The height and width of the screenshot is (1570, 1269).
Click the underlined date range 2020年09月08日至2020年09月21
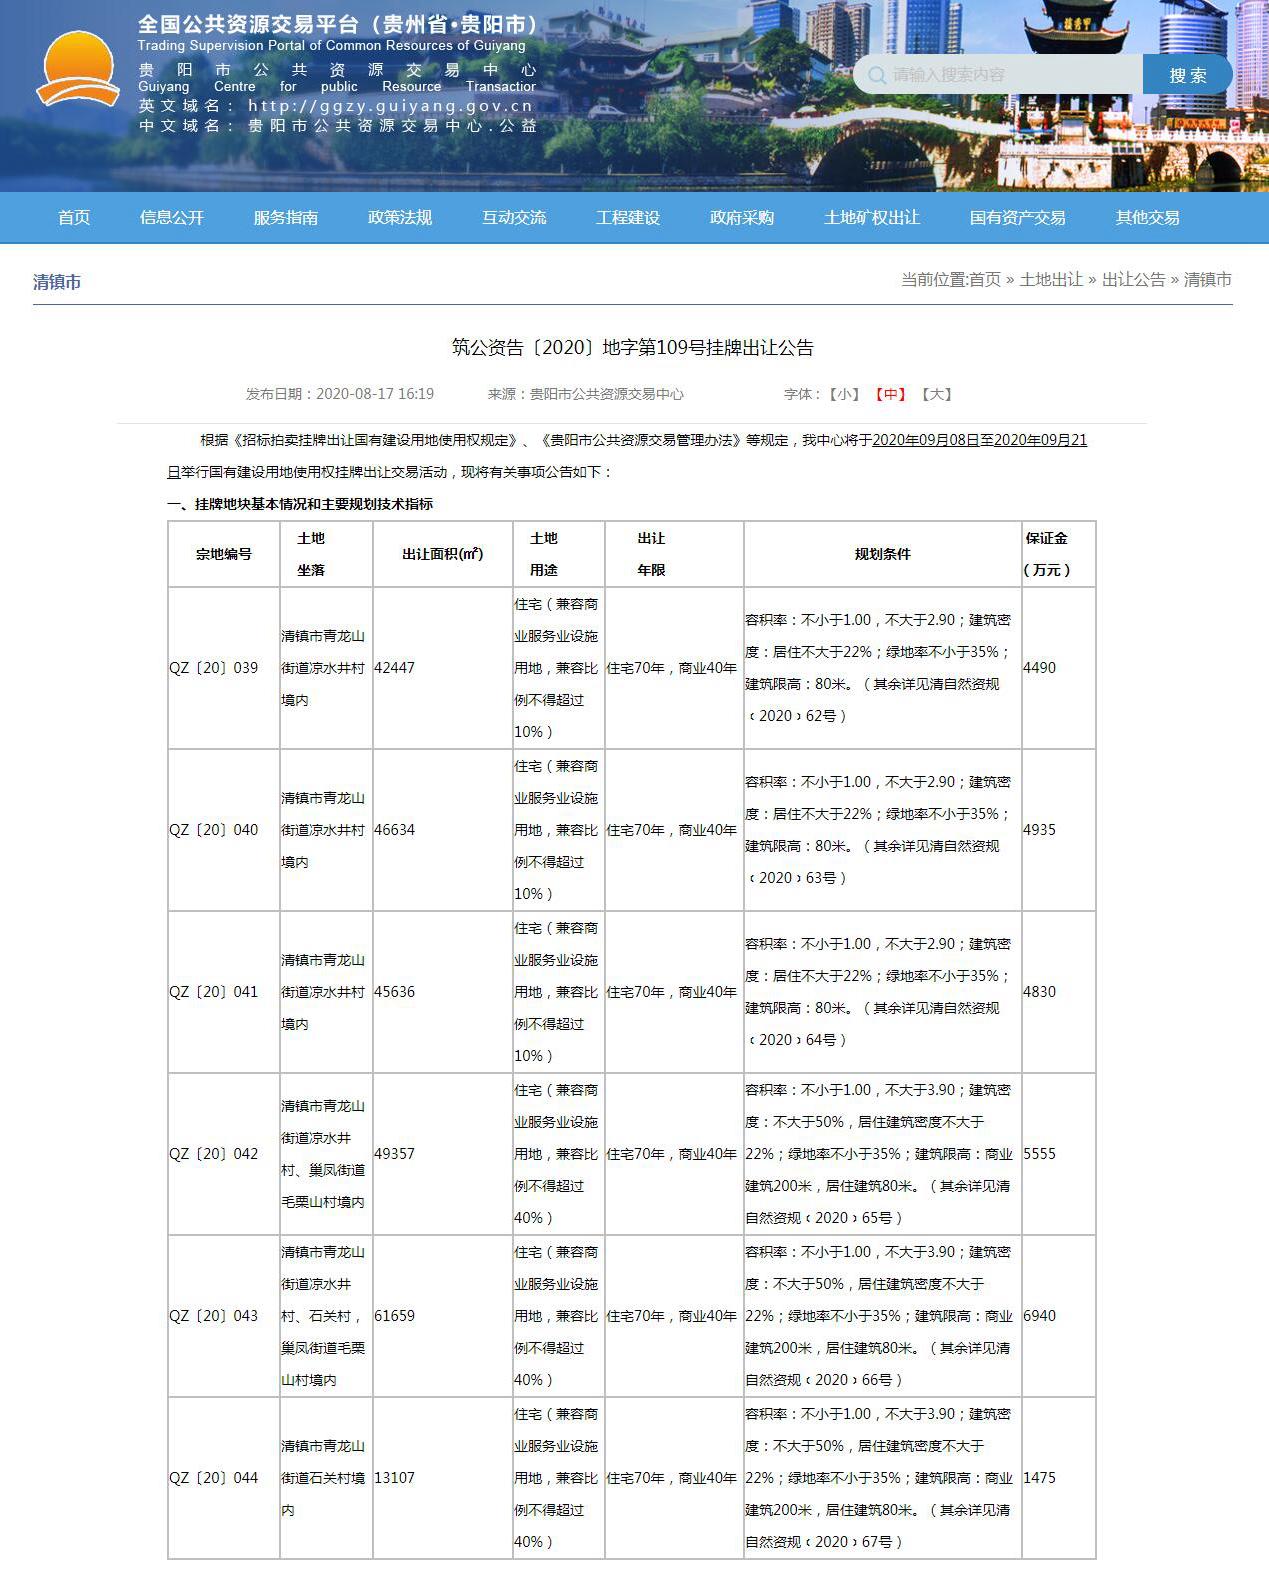click(x=980, y=440)
